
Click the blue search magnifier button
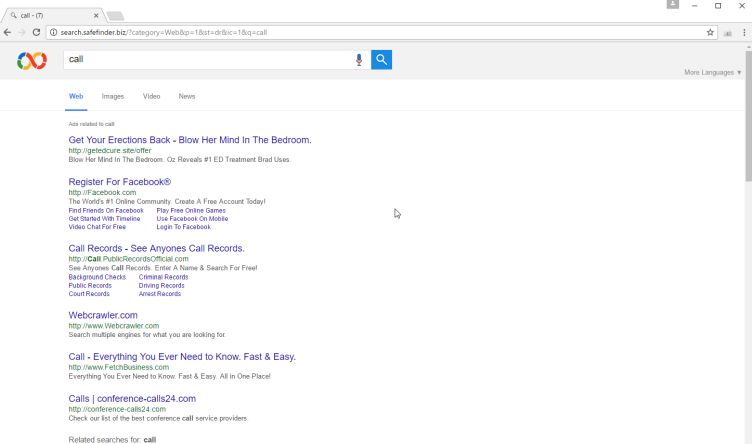pyautogui.click(x=381, y=60)
